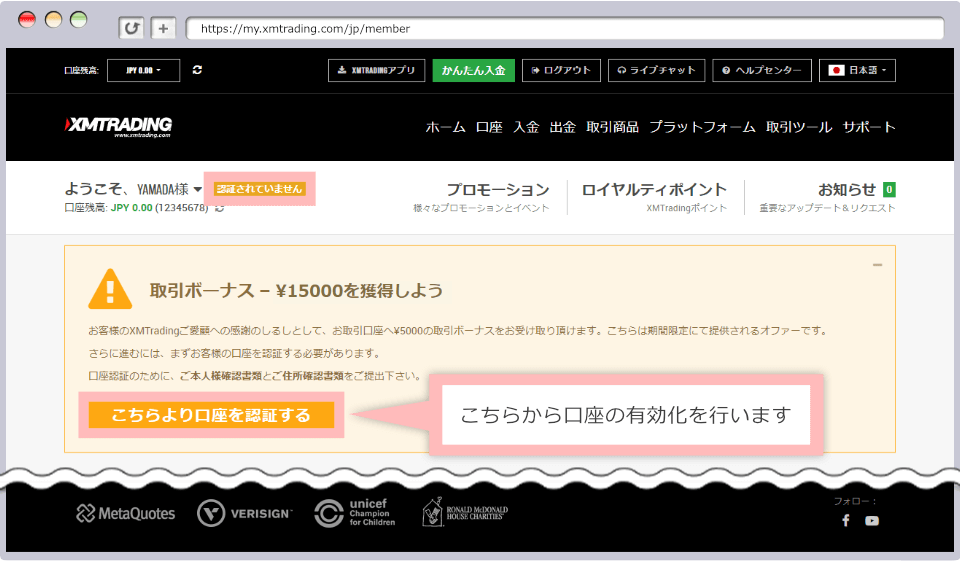Collapse the bonus notice with minus icon
Viewport: 960px width, 561px height.
pyautogui.click(x=877, y=265)
